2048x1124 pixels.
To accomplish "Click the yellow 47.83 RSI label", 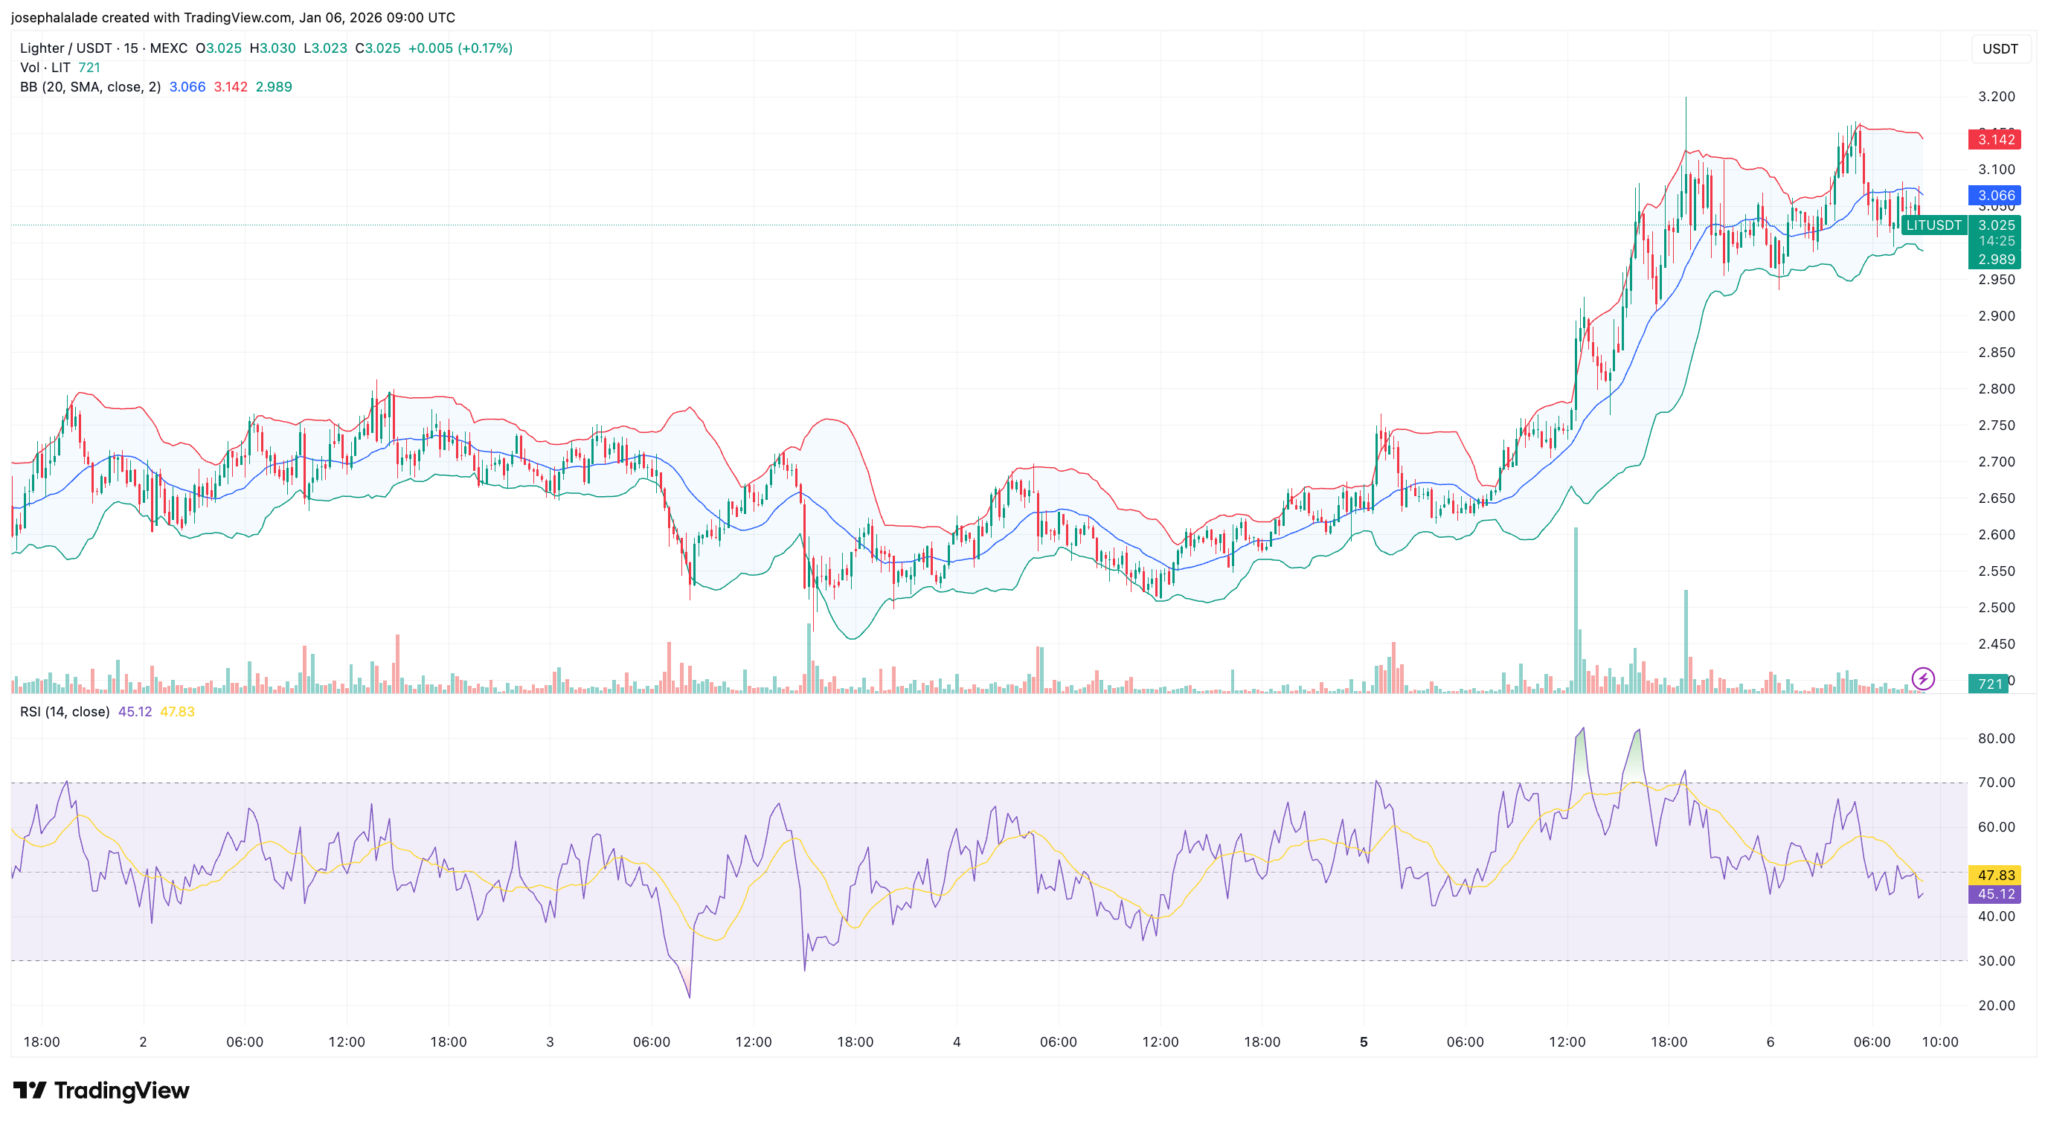I will point(1995,875).
